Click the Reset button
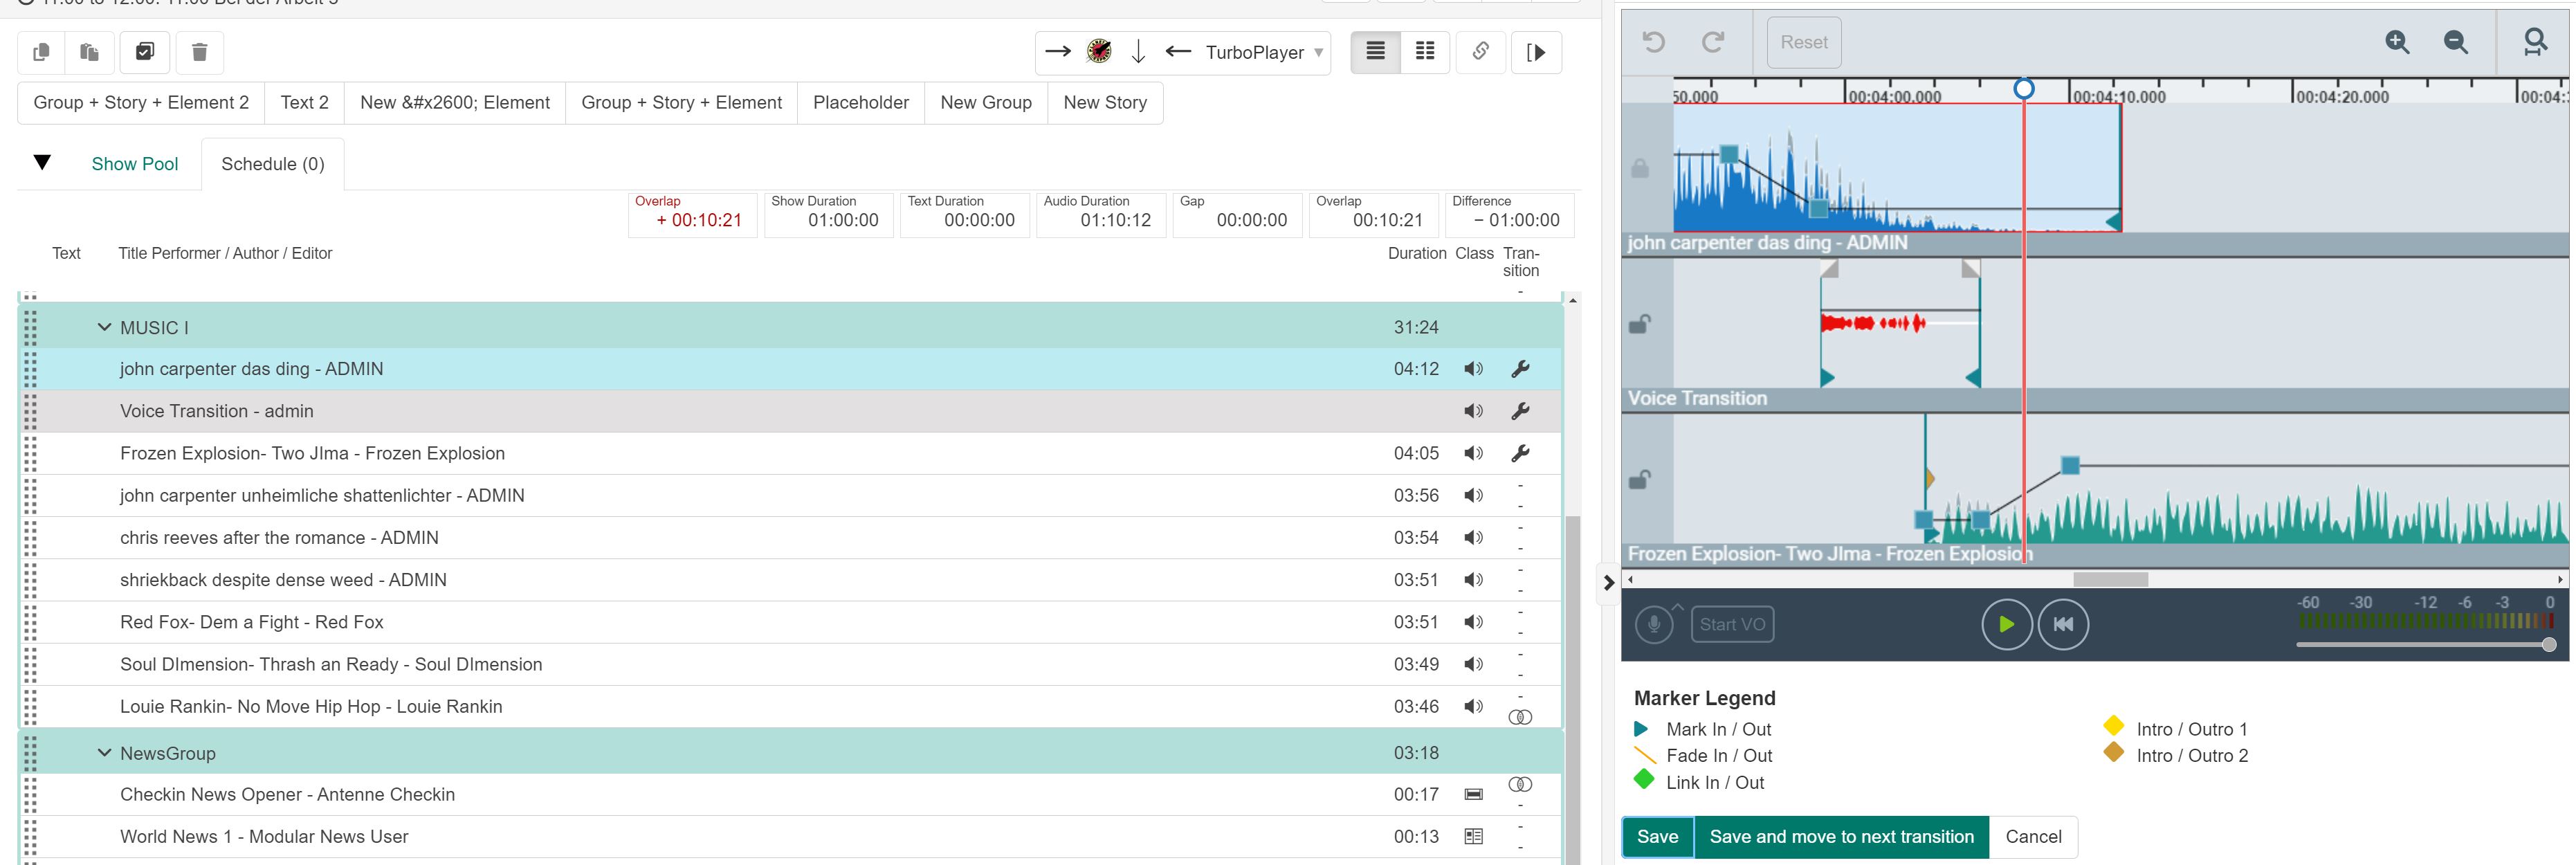2576x865 pixels. [1804, 42]
